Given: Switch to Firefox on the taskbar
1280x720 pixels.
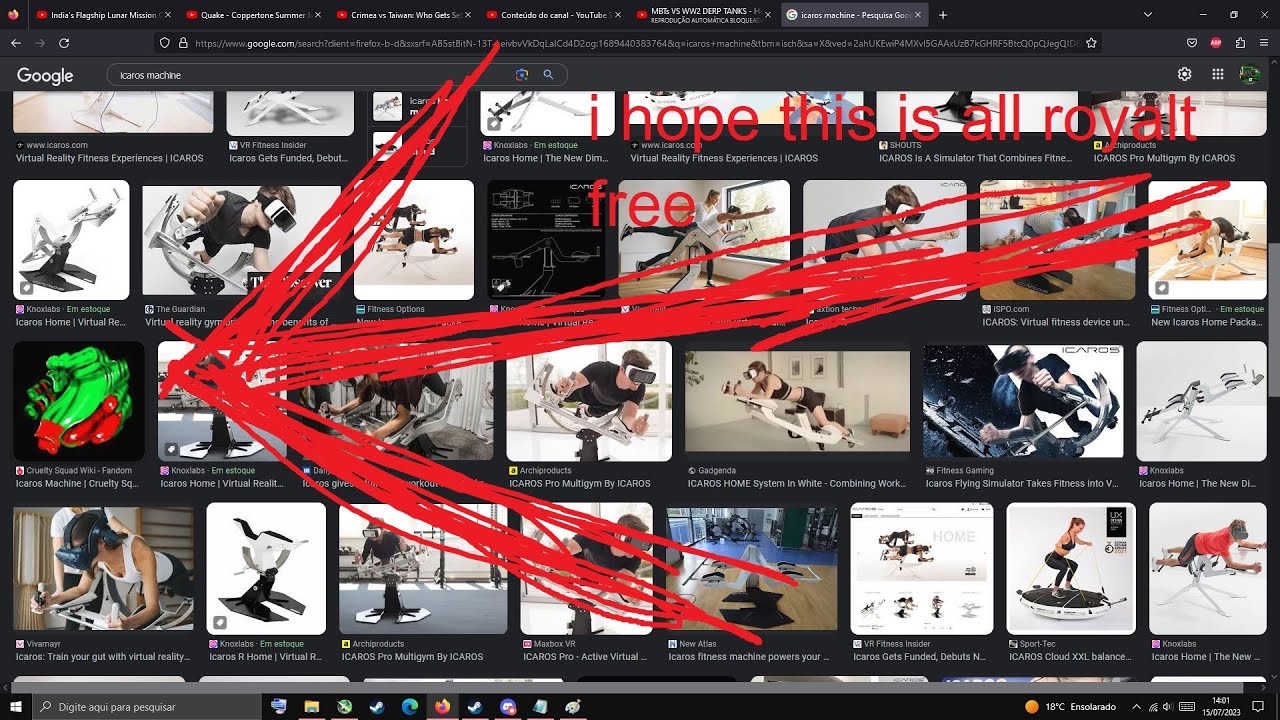Looking at the screenshot, I should (x=442, y=706).
